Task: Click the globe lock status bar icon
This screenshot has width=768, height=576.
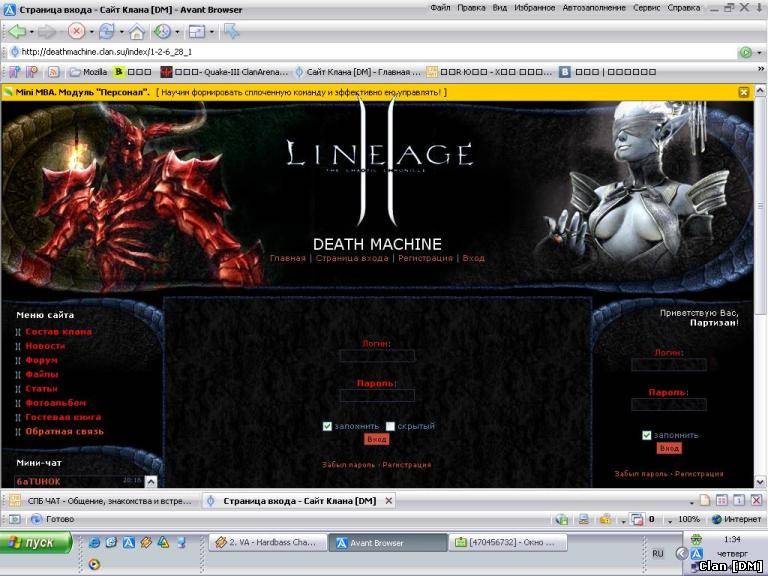Action: pos(562,519)
